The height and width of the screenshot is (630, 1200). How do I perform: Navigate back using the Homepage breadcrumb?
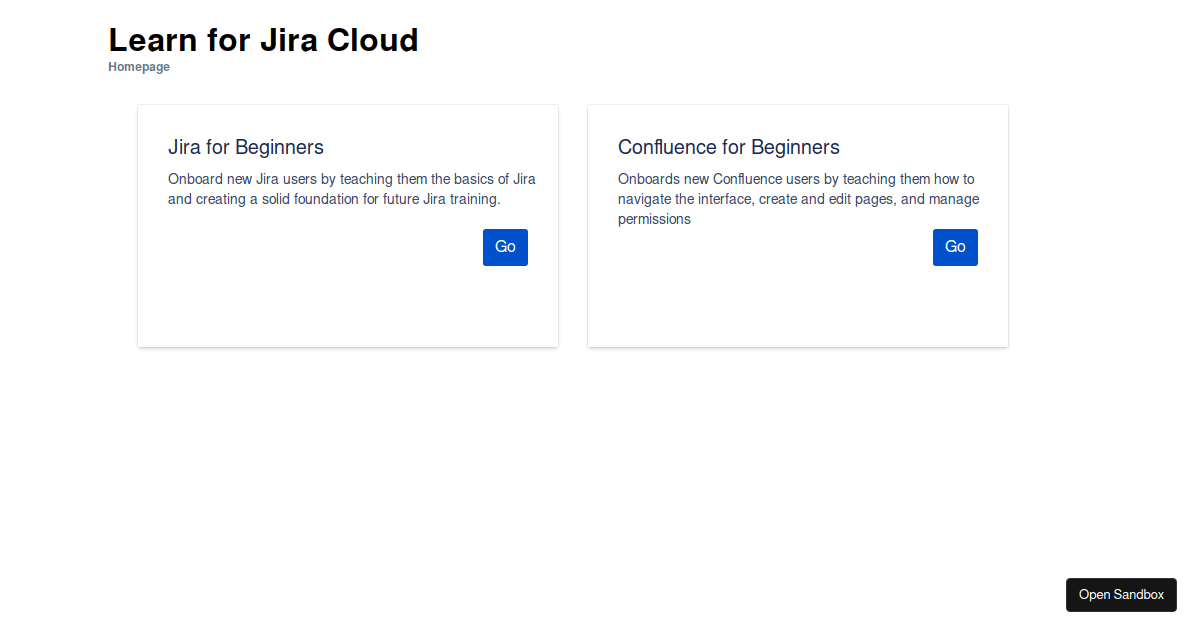click(x=139, y=66)
